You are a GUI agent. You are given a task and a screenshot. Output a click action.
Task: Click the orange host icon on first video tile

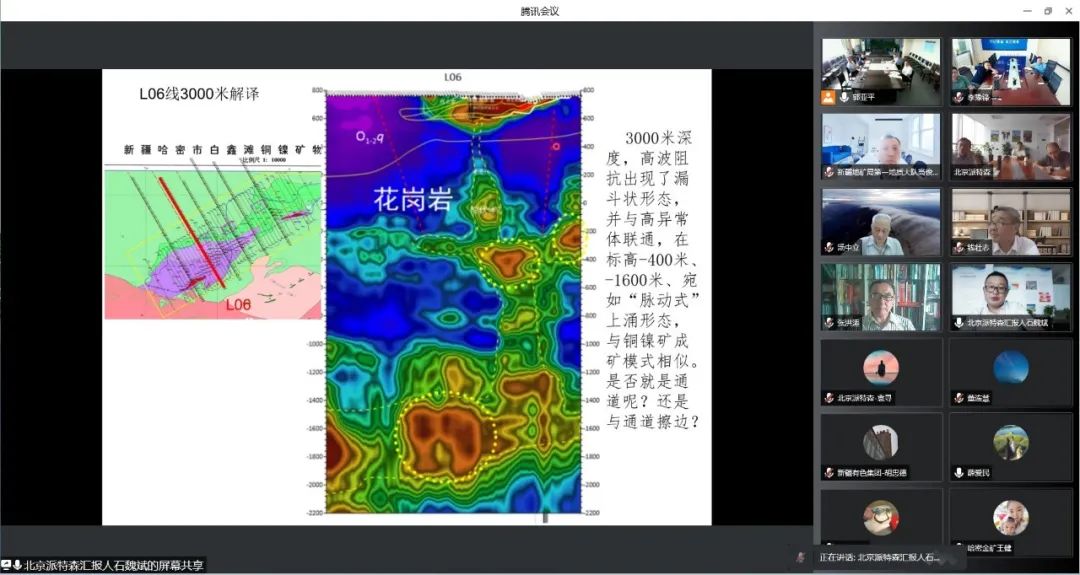[x=829, y=97]
